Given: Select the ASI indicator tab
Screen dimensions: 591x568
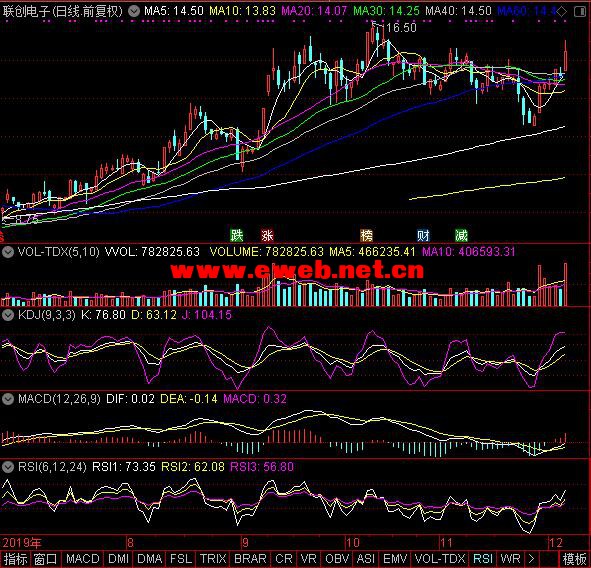Looking at the screenshot, I should tap(366, 559).
